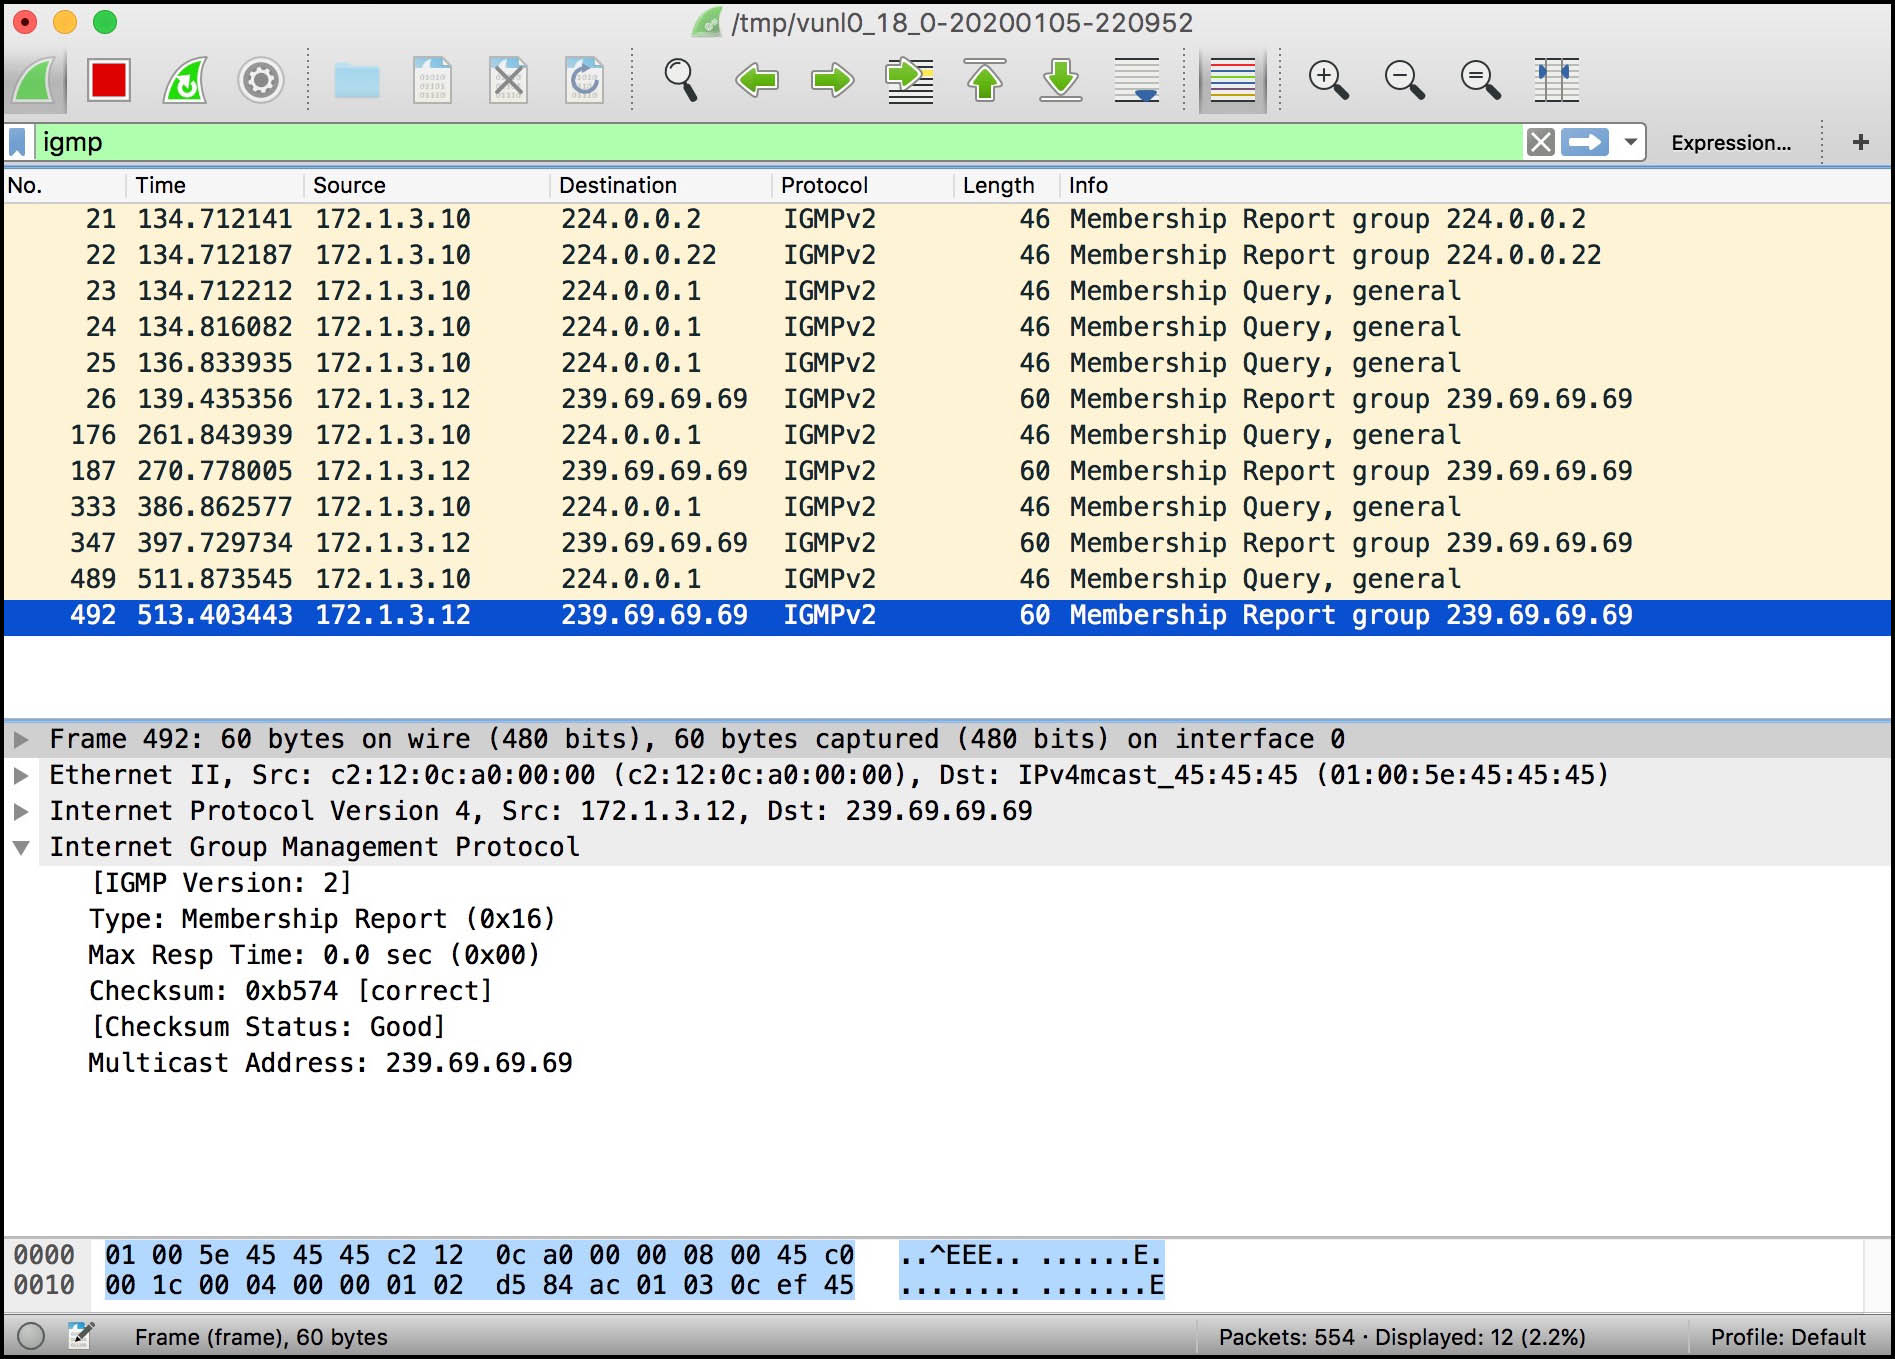The height and width of the screenshot is (1359, 1895).
Task: Open the display filter history dropdown
Action: (x=1631, y=142)
